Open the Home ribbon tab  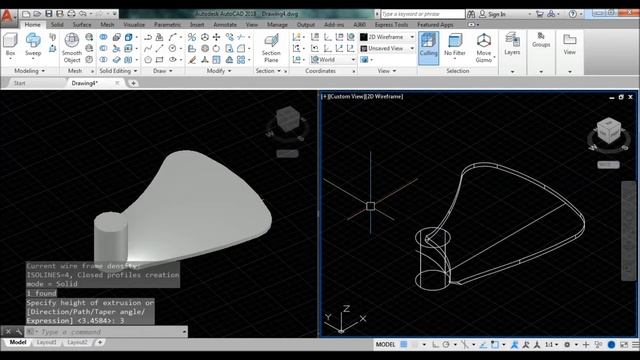point(32,24)
